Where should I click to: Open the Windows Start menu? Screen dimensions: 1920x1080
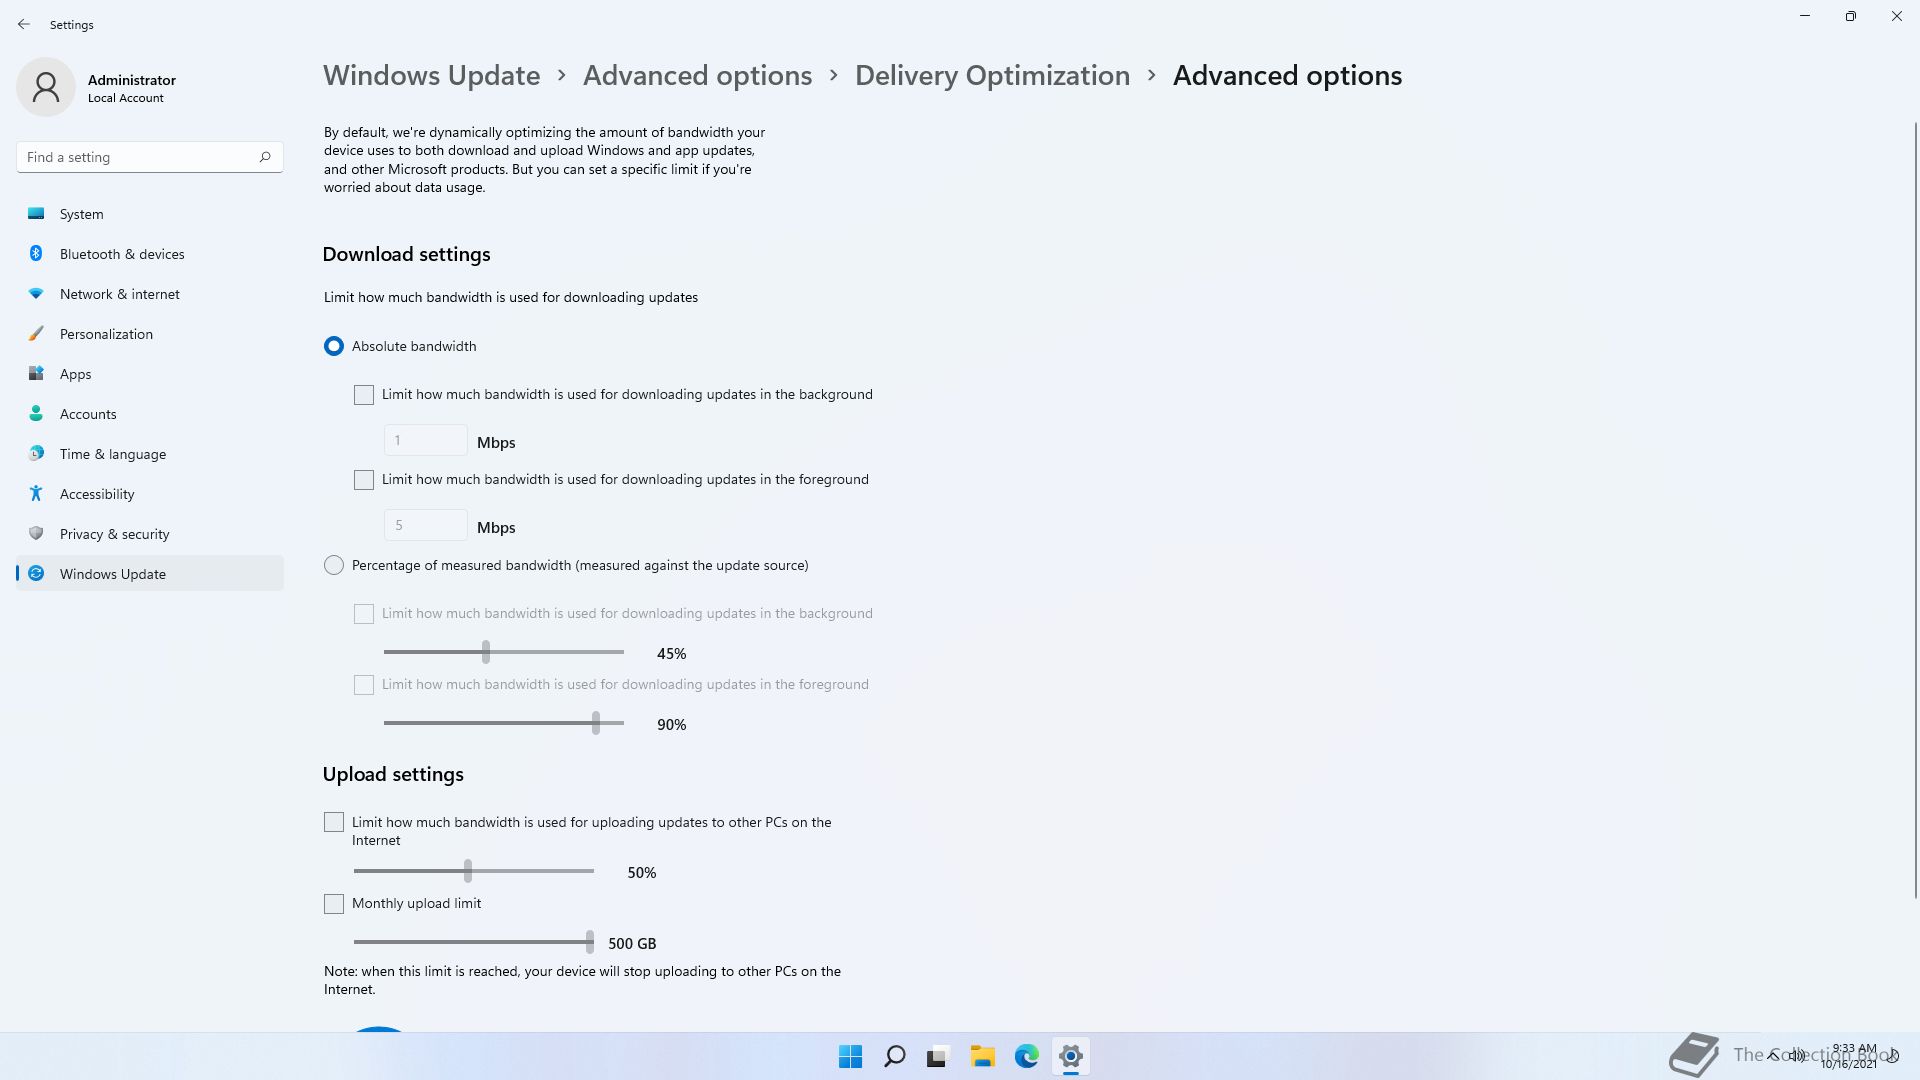(850, 1056)
